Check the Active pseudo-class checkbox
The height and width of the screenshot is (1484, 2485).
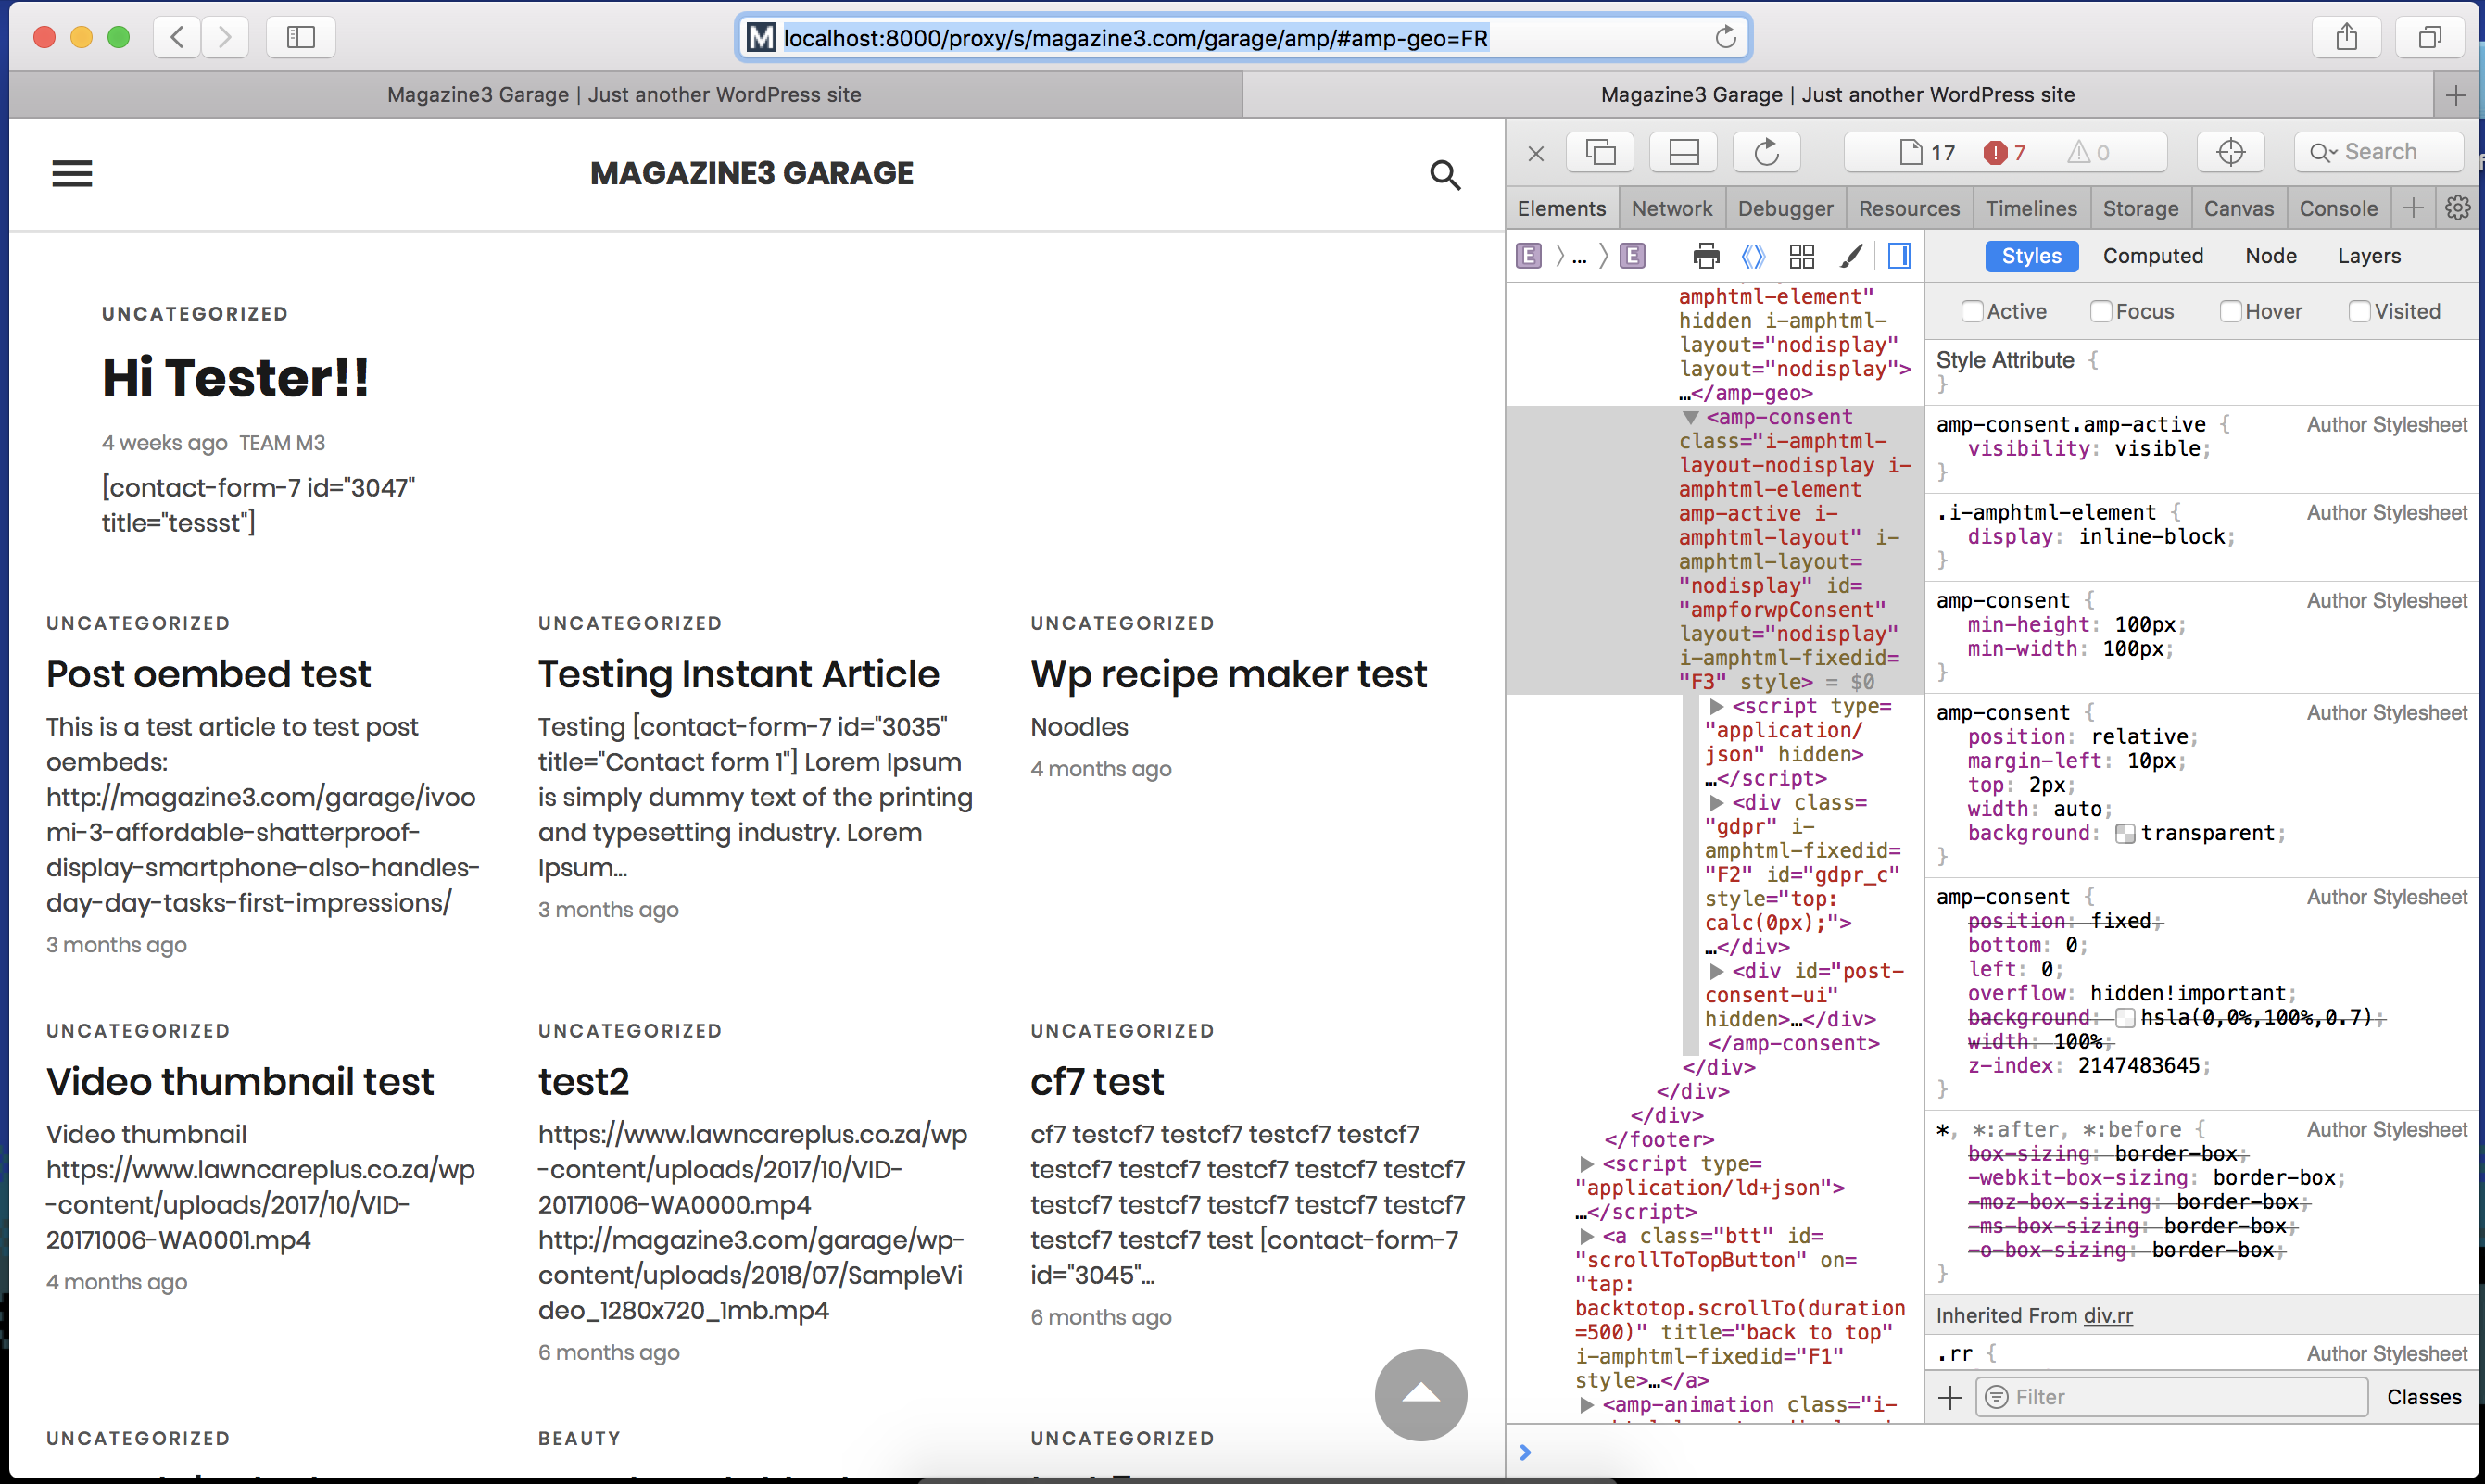pyautogui.click(x=1972, y=312)
